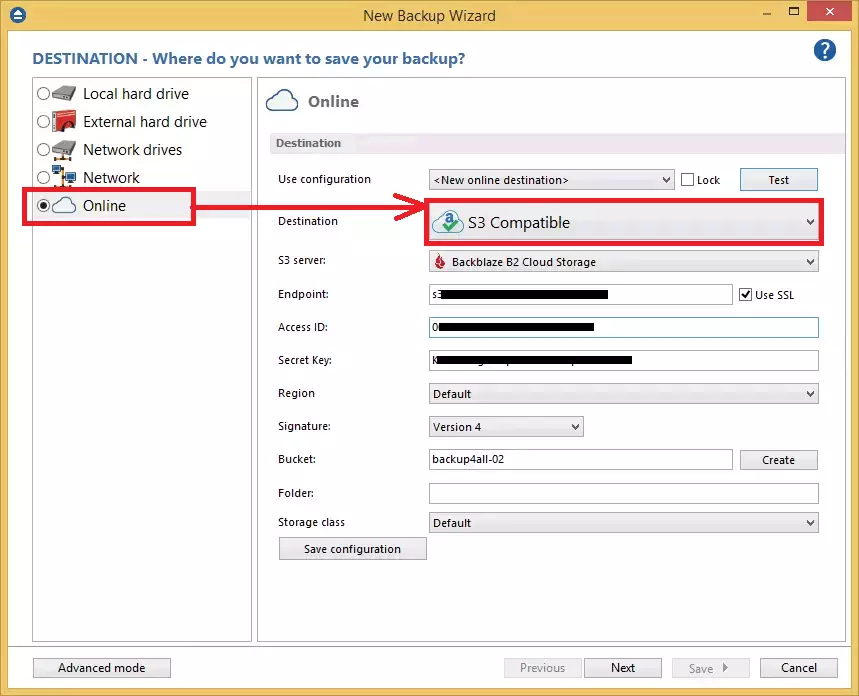The image size is (859, 696).
Task: Click the red External hard drive icon
Action: pos(64,122)
